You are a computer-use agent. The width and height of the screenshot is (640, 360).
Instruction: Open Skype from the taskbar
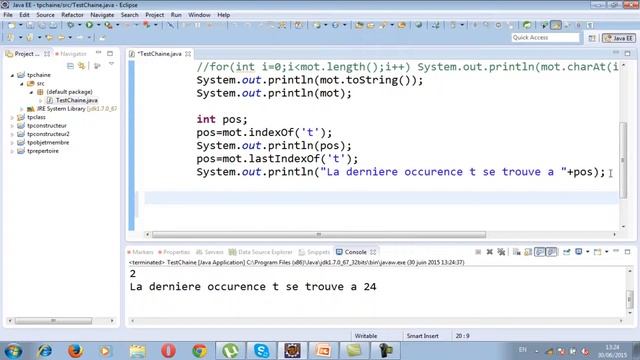(x=261, y=351)
